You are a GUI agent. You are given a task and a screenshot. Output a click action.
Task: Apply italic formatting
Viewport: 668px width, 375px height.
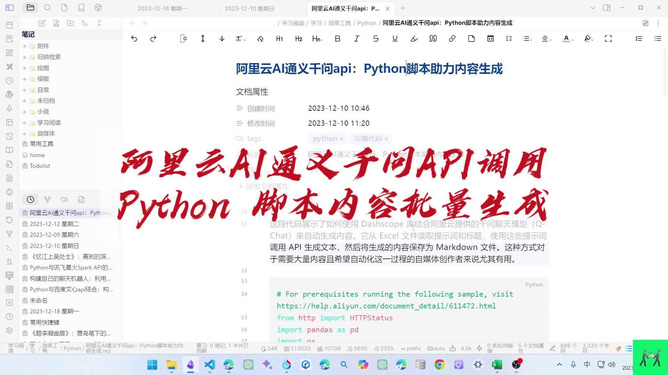[x=357, y=39]
